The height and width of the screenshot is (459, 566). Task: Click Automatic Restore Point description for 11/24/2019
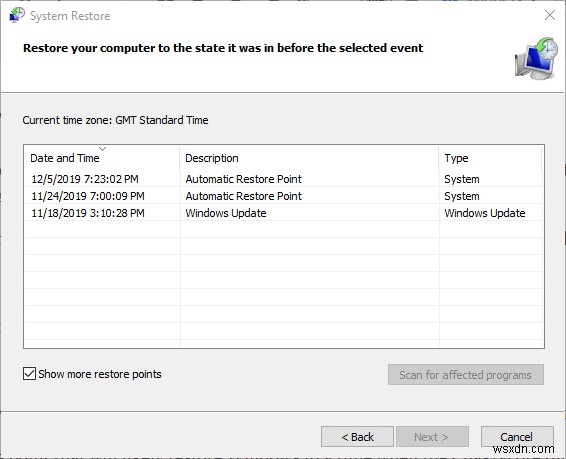point(243,196)
